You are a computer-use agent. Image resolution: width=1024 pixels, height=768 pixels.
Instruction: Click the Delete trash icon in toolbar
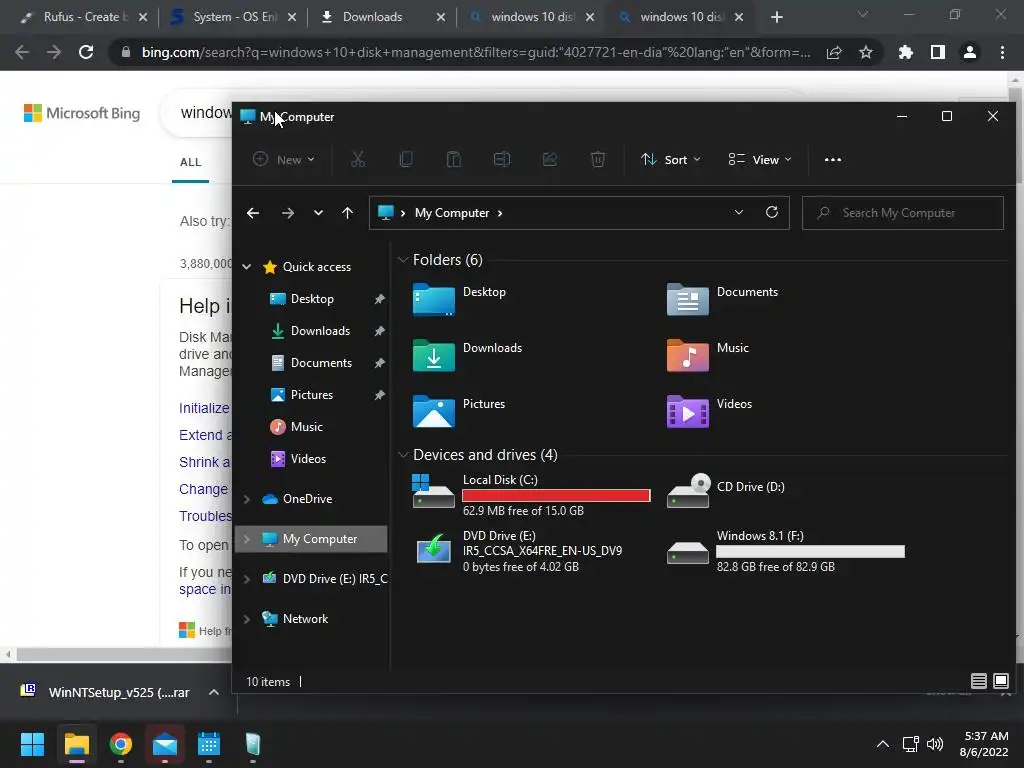click(598, 159)
